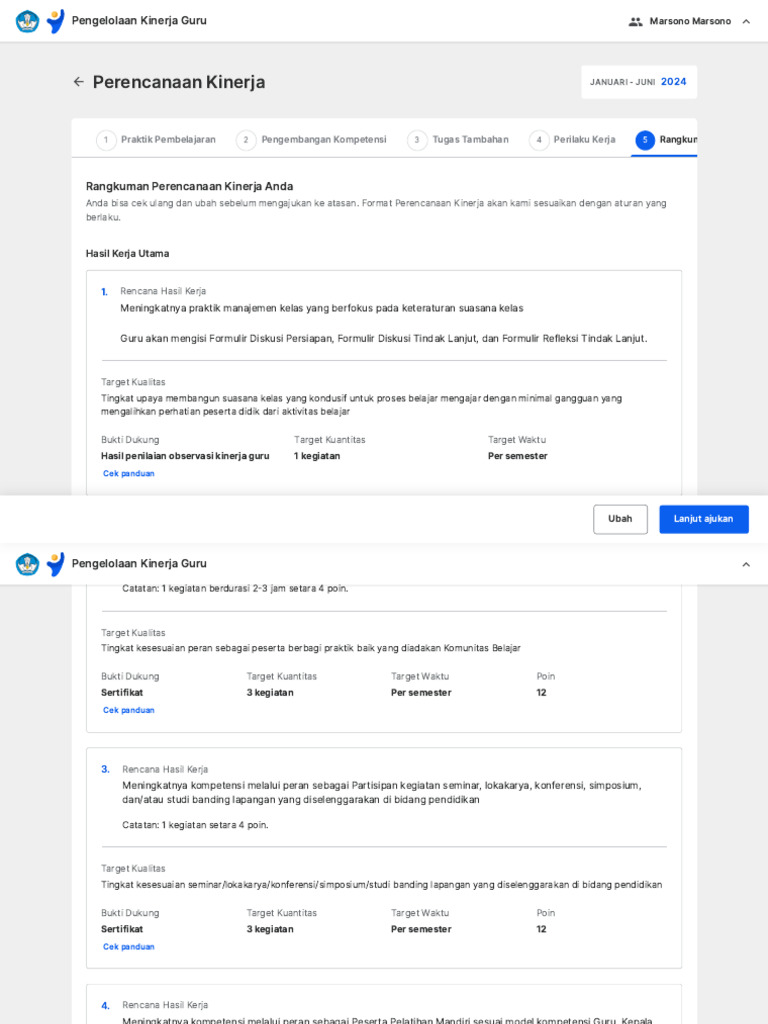Open the Pengembangan Kompetensi tab

323,140
